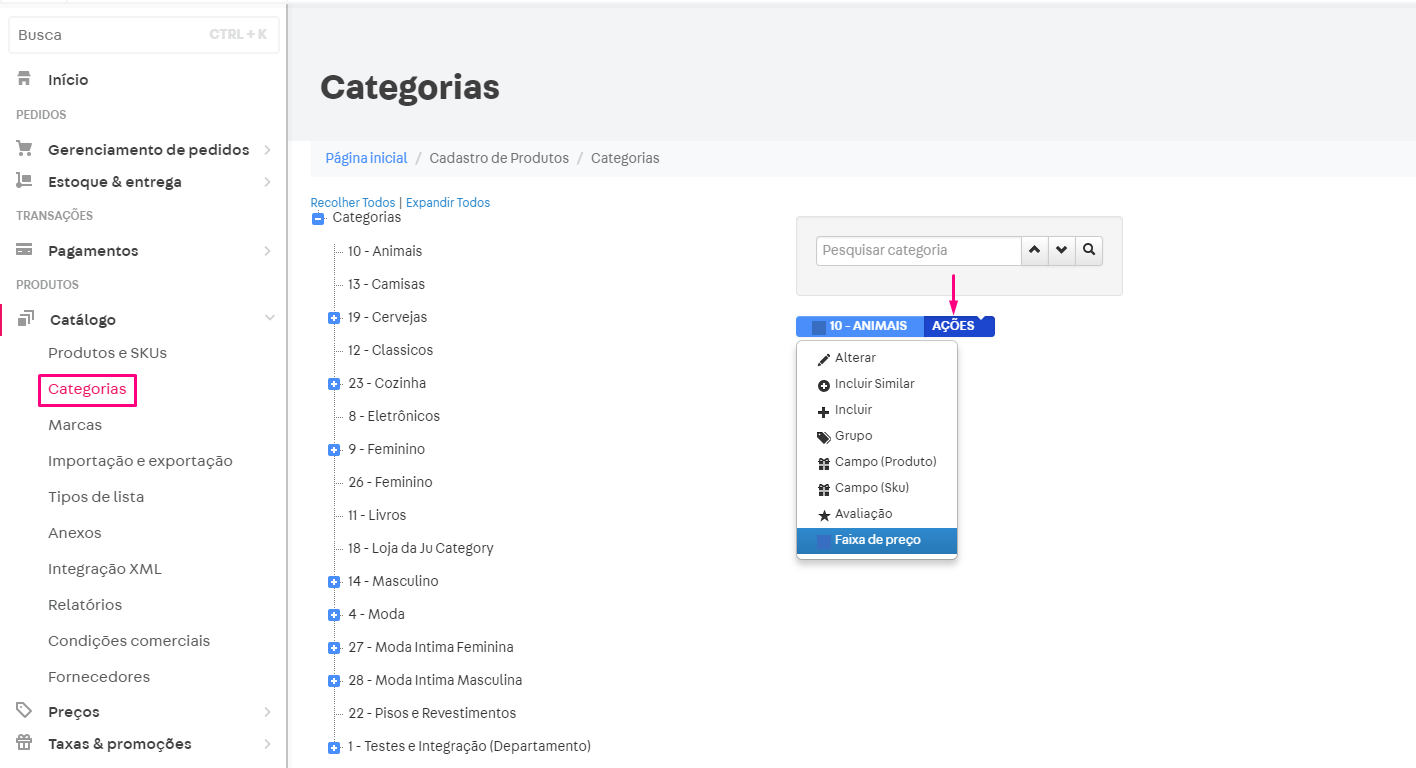The width and height of the screenshot is (1416, 768).
Task: Expand the 23 - Cozinha category node
Action: pos(333,383)
